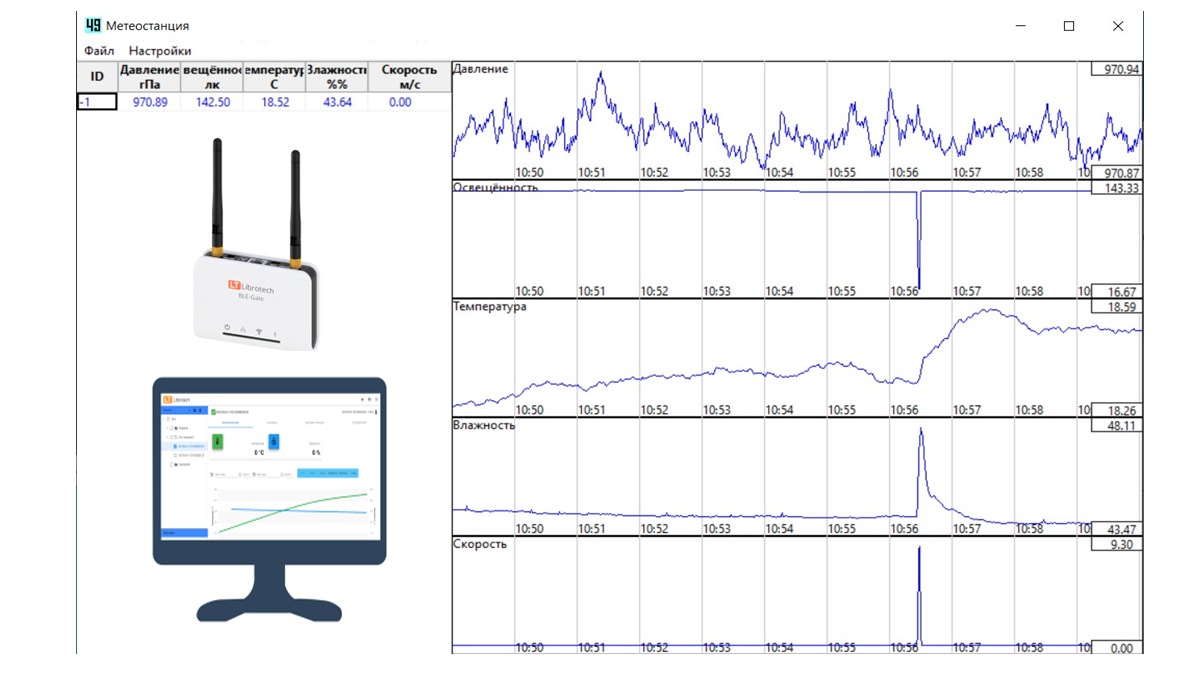Click the Скорость м/с column header
This screenshot has width=1180, height=690.
[409, 77]
